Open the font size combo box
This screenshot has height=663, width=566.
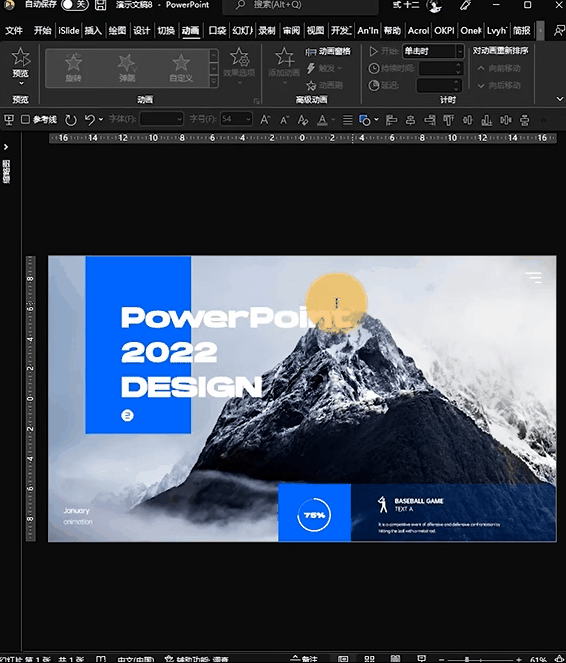coord(236,119)
